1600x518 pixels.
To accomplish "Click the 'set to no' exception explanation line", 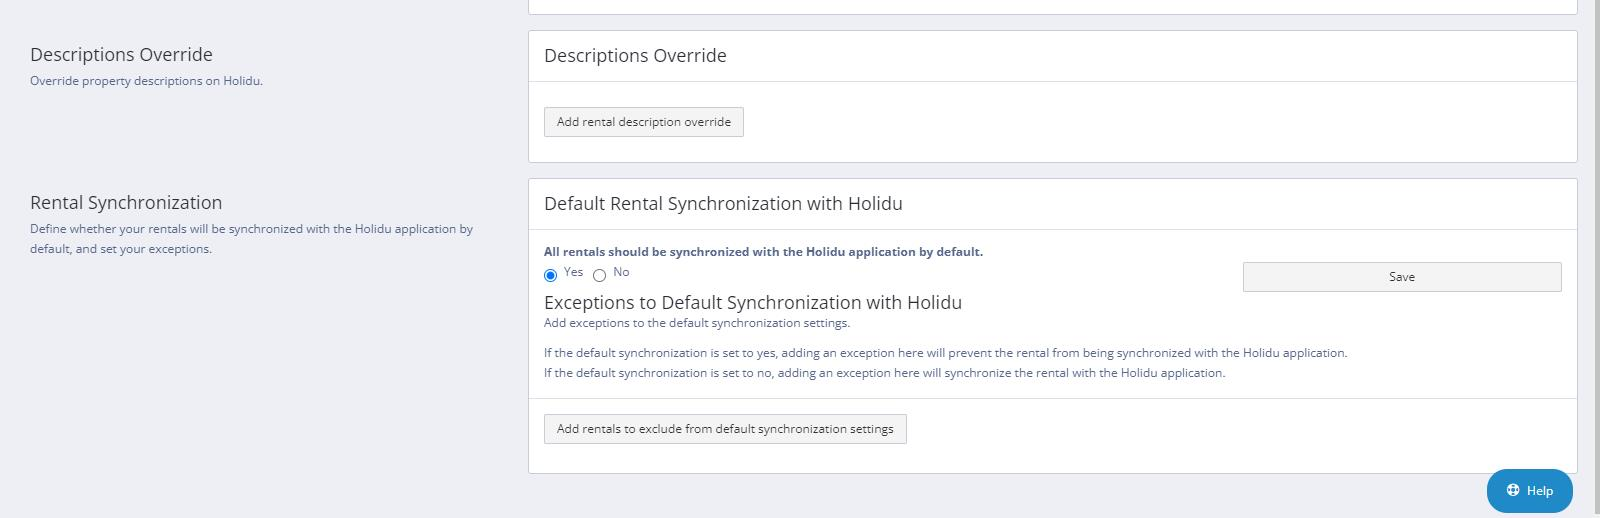I will 884,373.
